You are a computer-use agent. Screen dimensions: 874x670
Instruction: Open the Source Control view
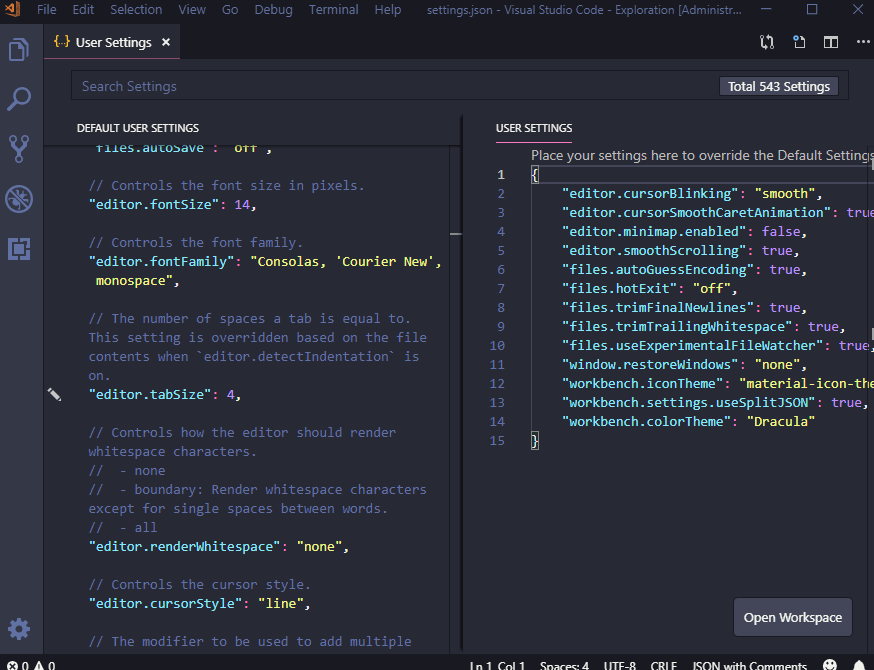[x=19, y=148]
